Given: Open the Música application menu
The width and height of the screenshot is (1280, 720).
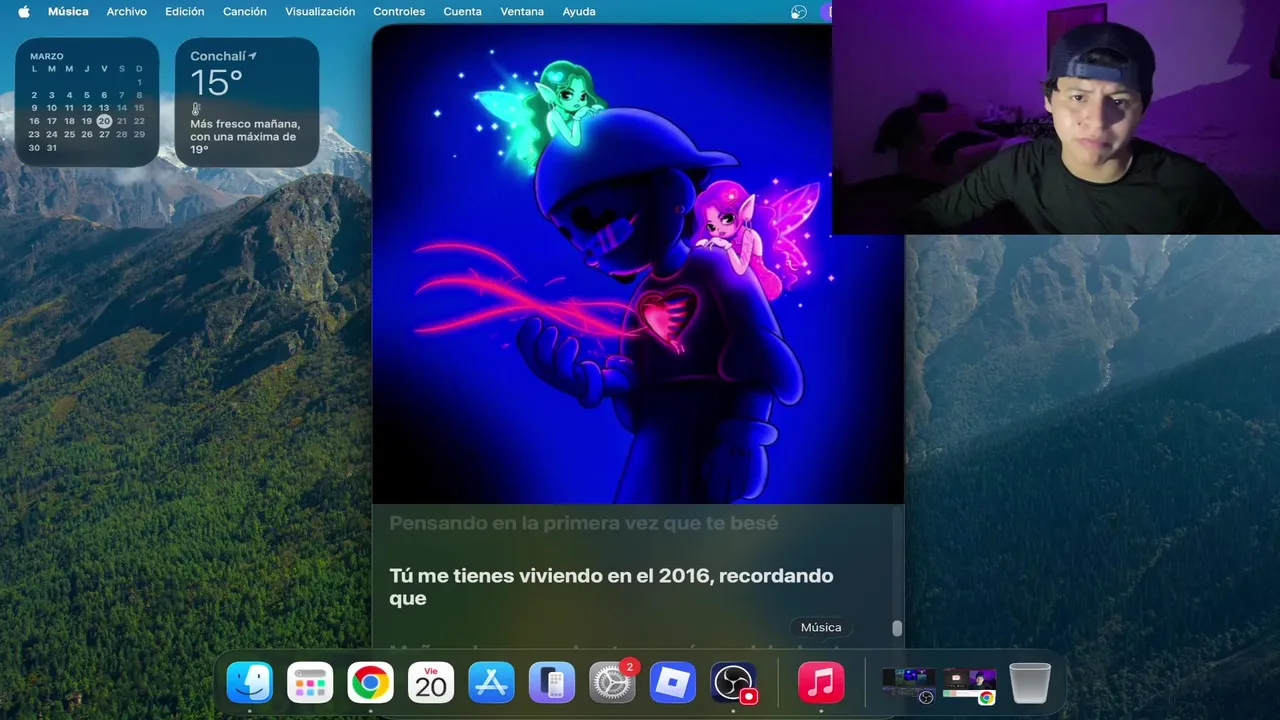Looking at the screenshot, I should [68, 12].
